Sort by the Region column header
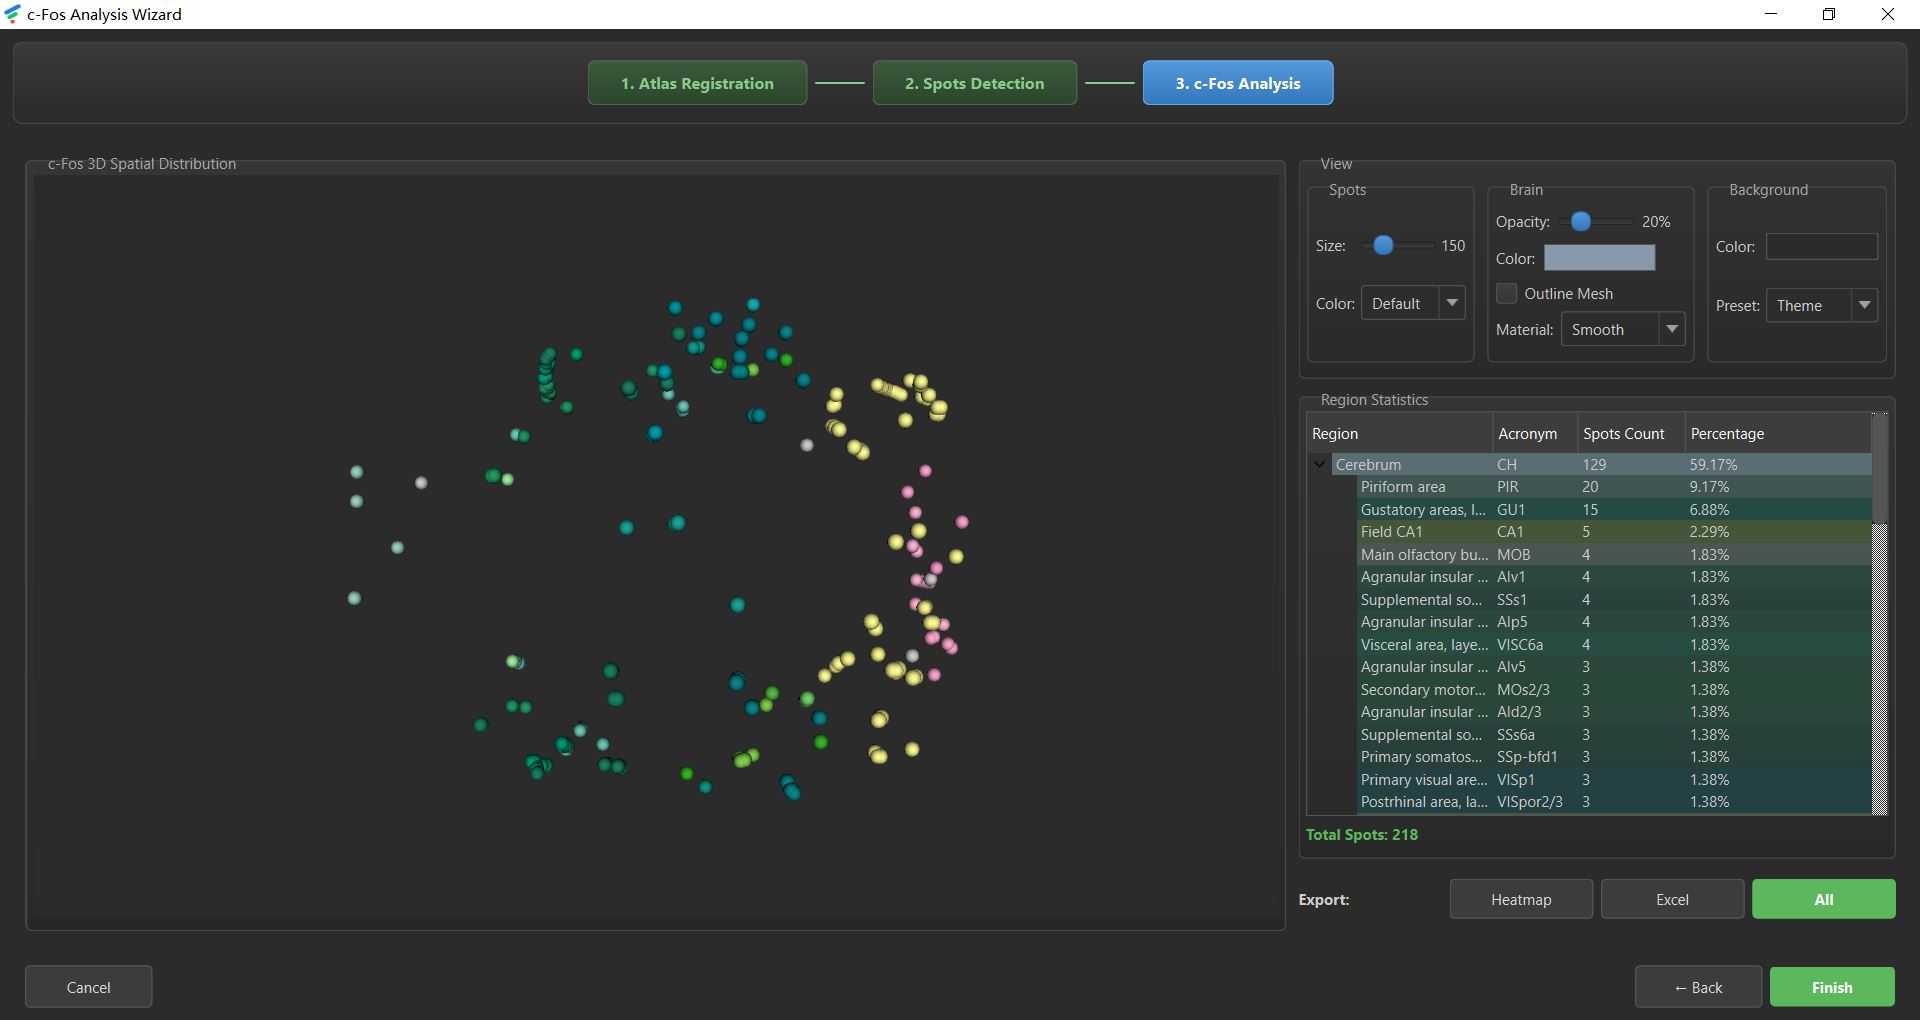This screenshot has height=1020, width=1920. click(1399, 433)
